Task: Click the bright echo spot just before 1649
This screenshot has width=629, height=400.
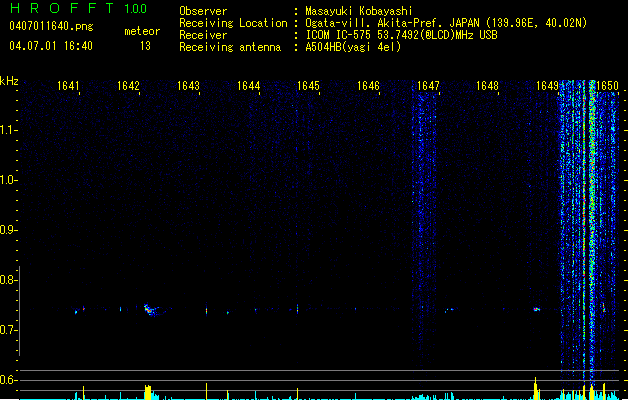Action: [x=536, y=309]
